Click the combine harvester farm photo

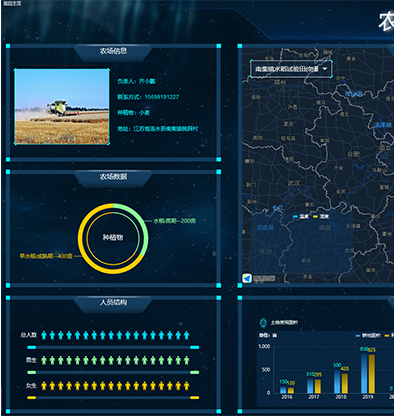coord(62,107)
